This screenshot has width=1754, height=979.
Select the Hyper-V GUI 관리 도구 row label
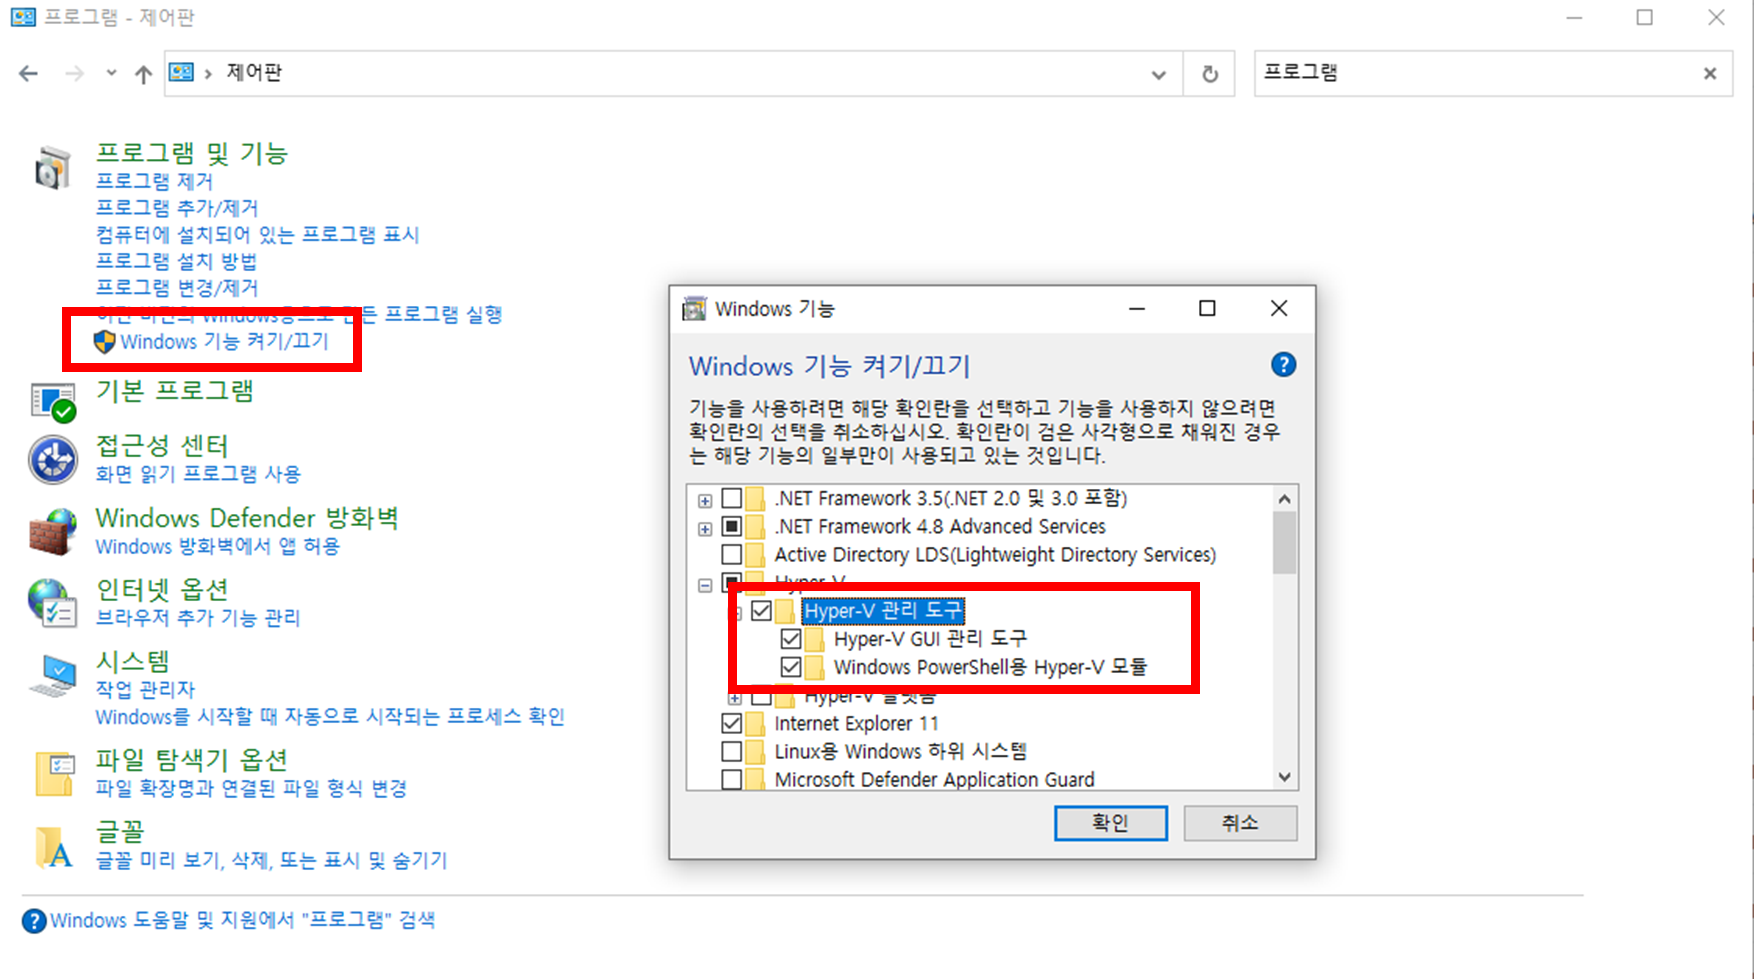tap(930, 638)
